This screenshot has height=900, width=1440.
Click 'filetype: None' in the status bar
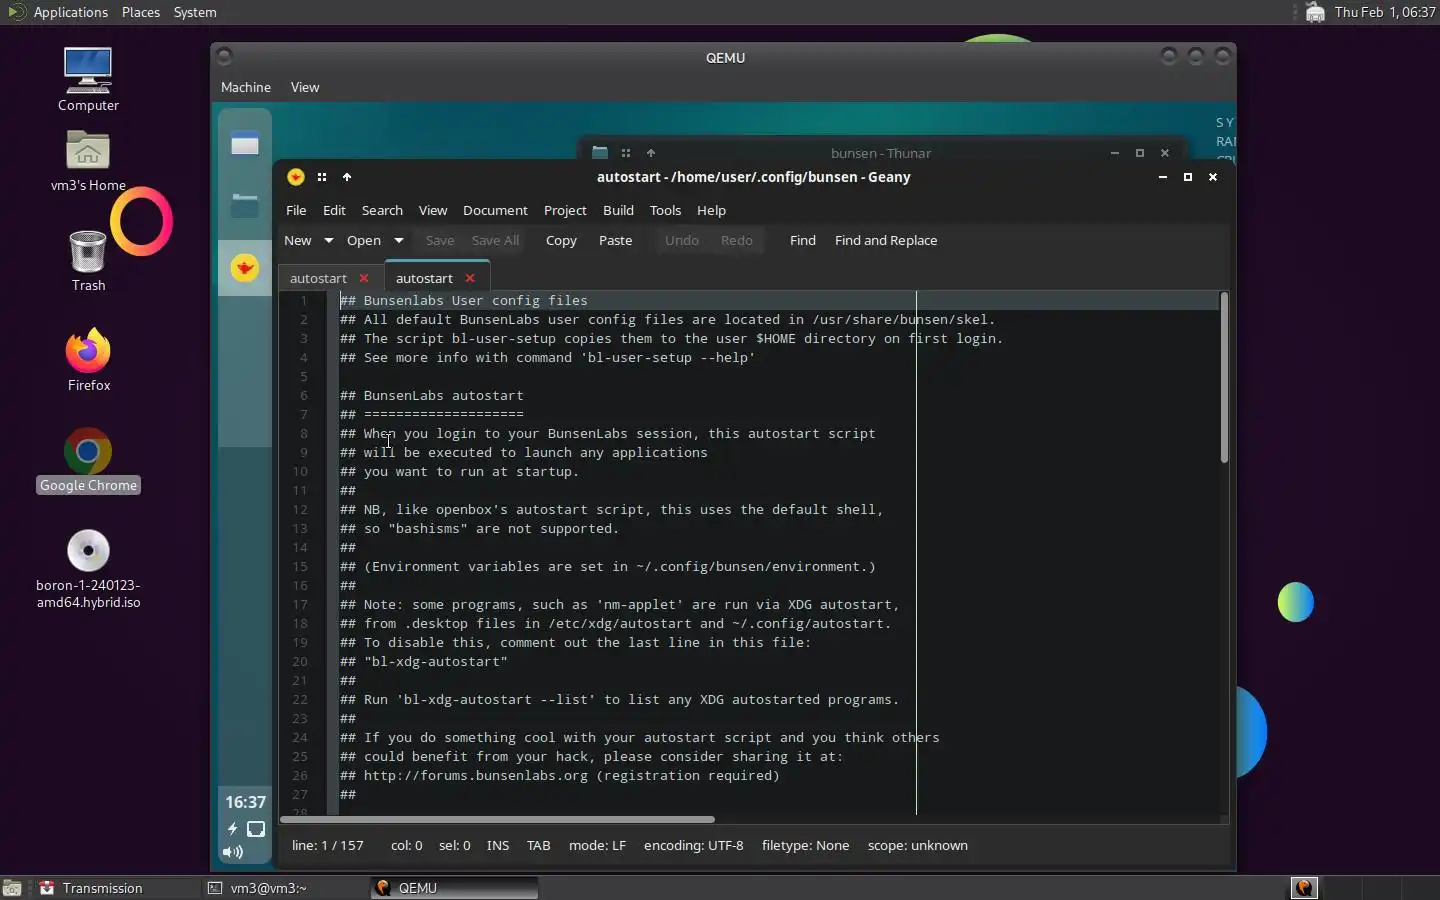click(x=805, y=845)
